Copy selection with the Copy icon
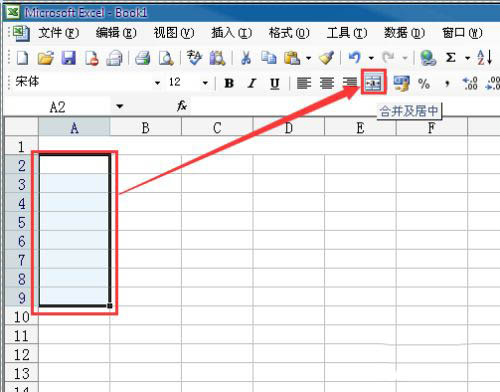500x392 pixels. pos(269,58)
